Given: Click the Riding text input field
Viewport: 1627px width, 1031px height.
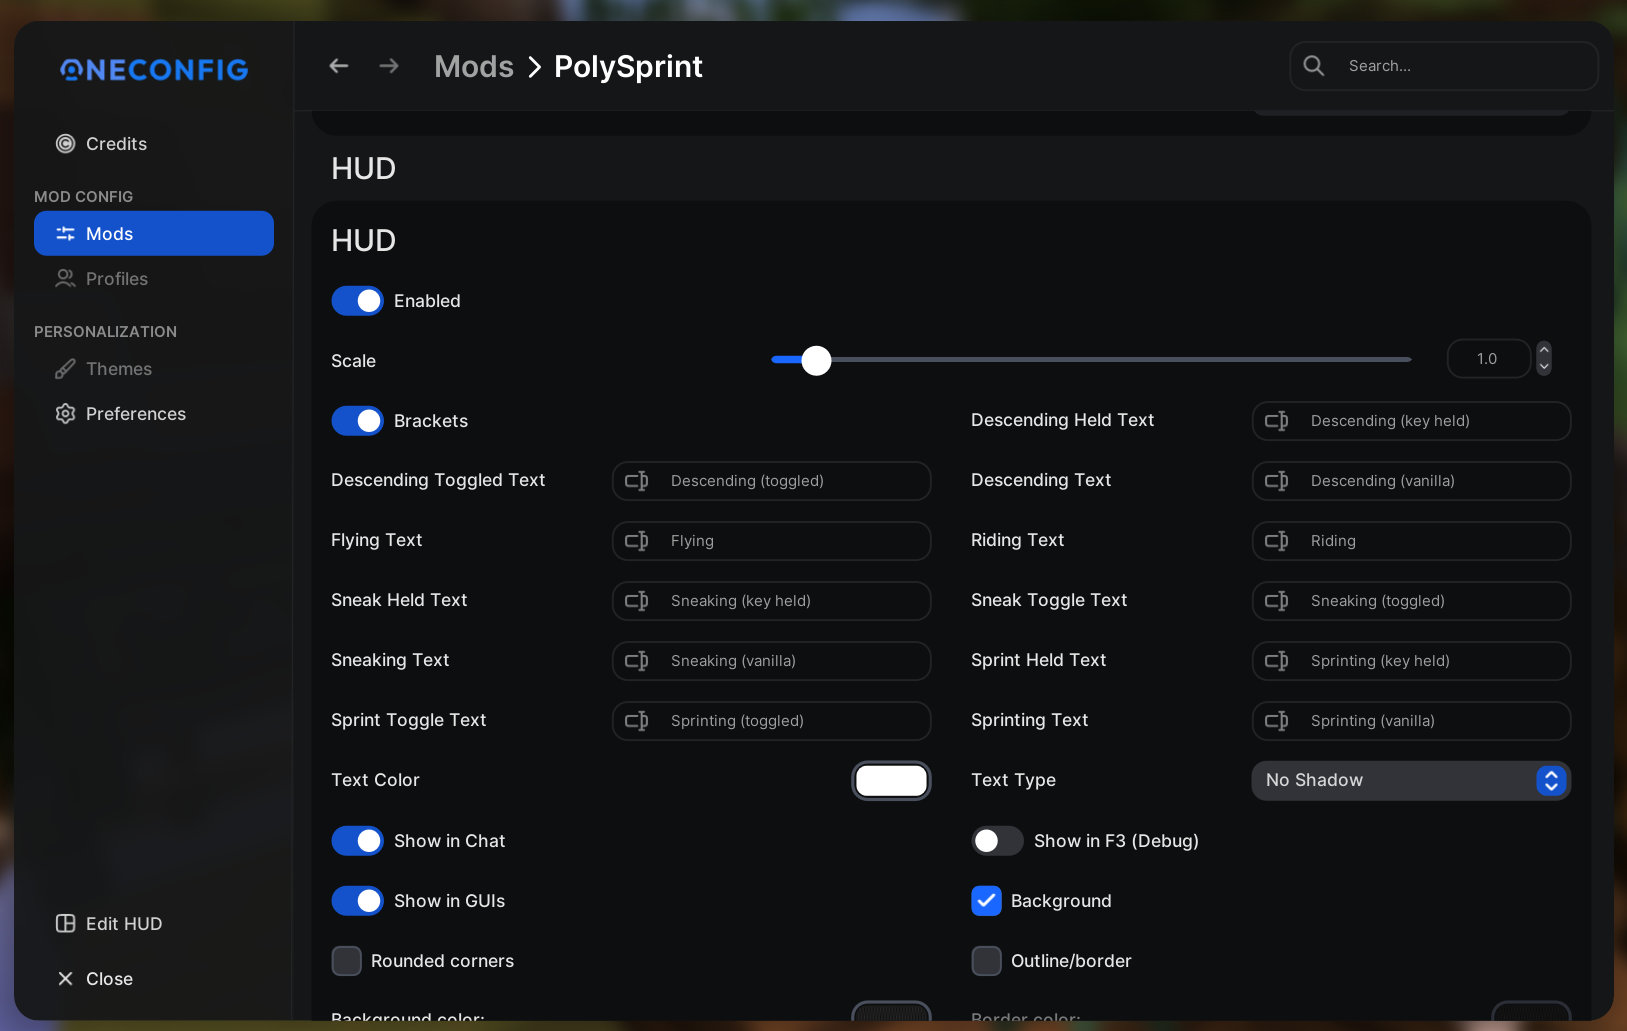Looking at the screenshot, I should pos(1411,541).
